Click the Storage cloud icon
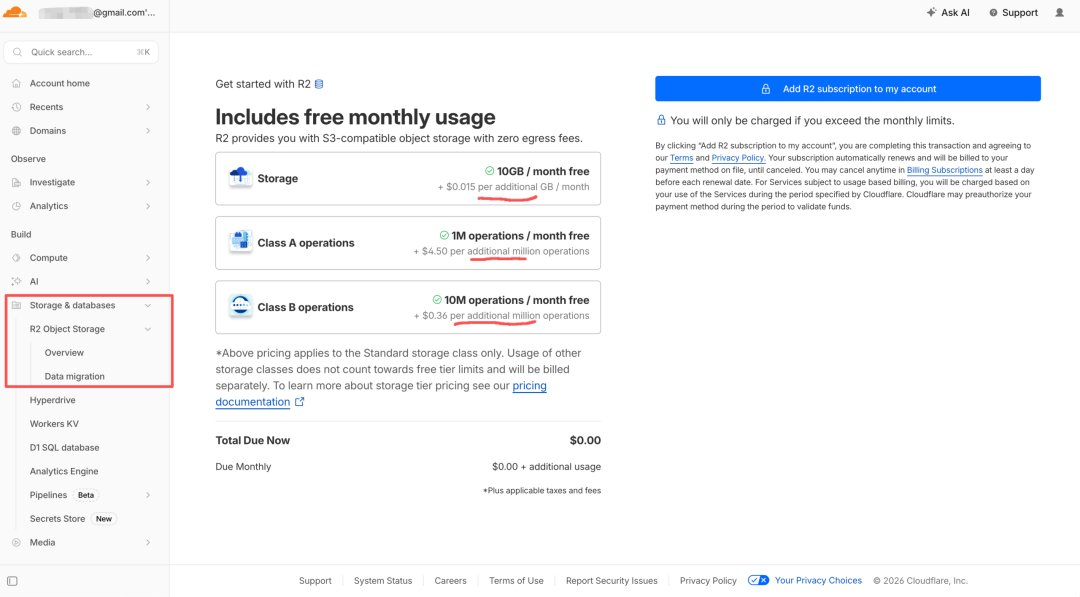Viewport: 1080px width, 597px height. (x=240, y=178)
